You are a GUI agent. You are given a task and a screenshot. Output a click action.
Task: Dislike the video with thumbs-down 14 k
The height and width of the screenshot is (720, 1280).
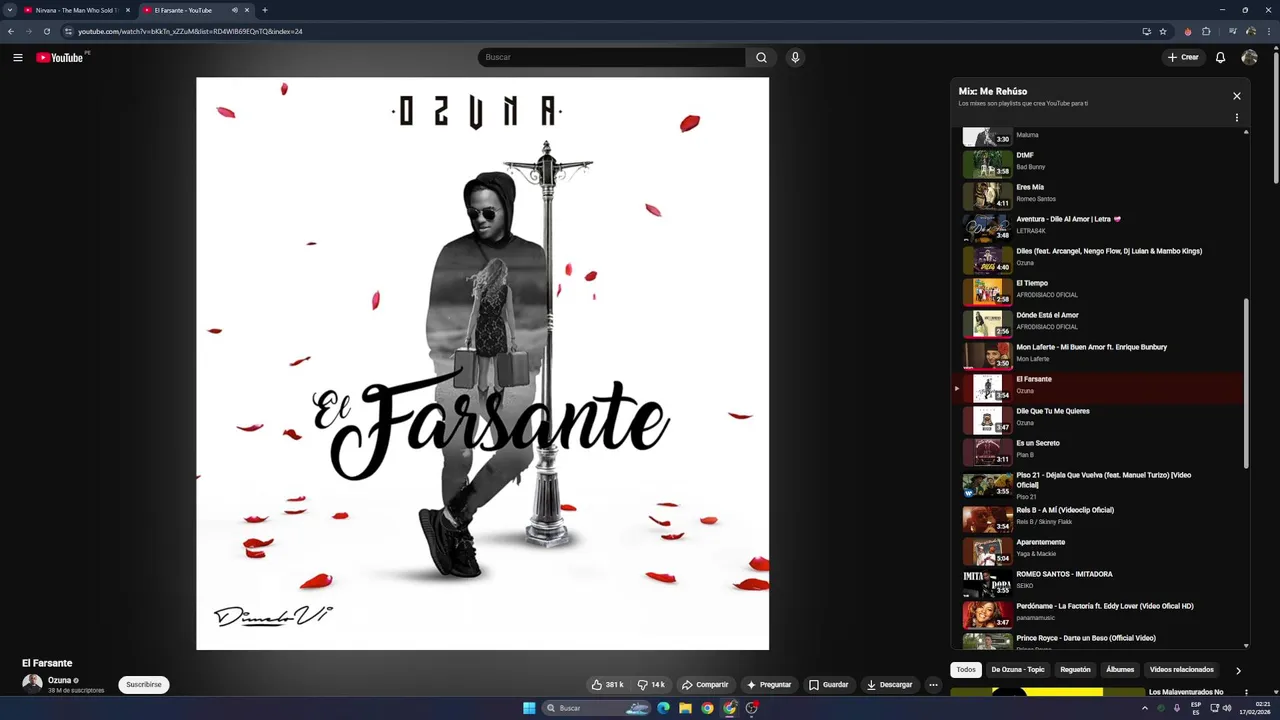(652, 685)
